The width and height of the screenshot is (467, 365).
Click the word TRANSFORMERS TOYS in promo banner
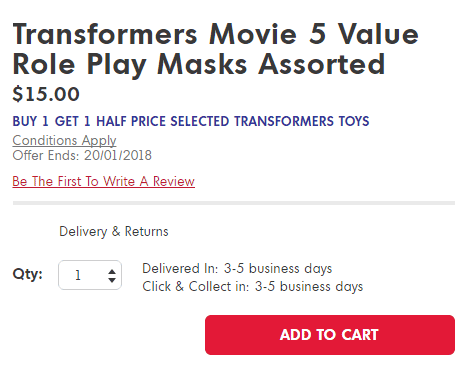click(x=302, y=121)
